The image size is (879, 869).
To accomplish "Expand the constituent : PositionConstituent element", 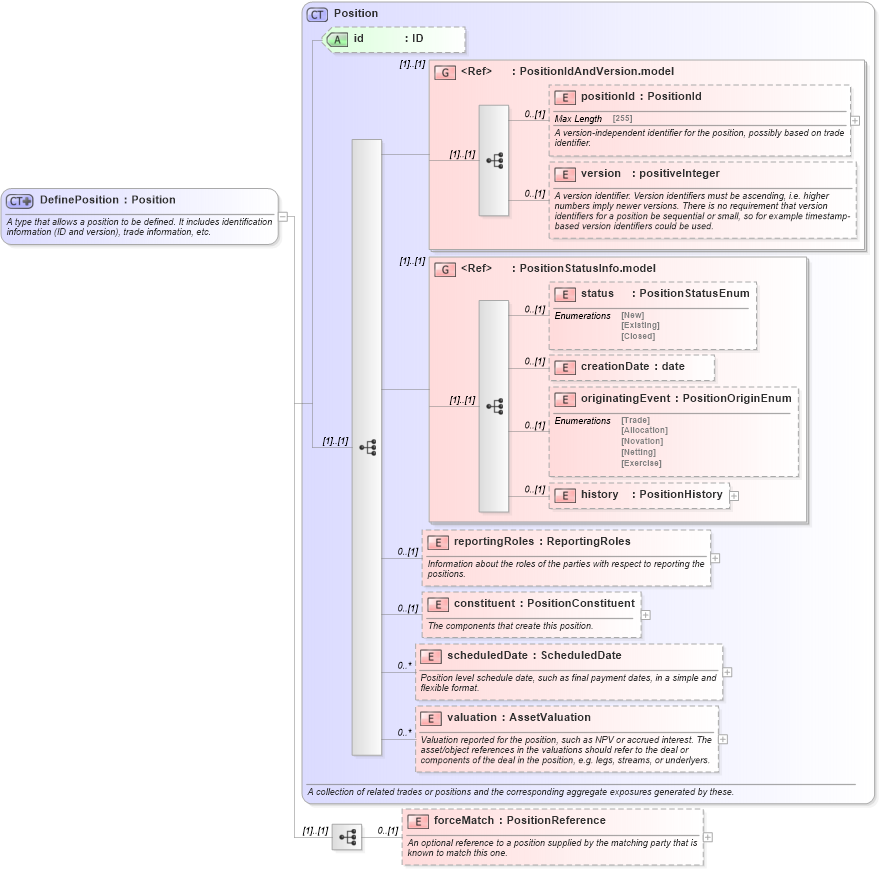I will pyautogui.click(x=646, y=614).
